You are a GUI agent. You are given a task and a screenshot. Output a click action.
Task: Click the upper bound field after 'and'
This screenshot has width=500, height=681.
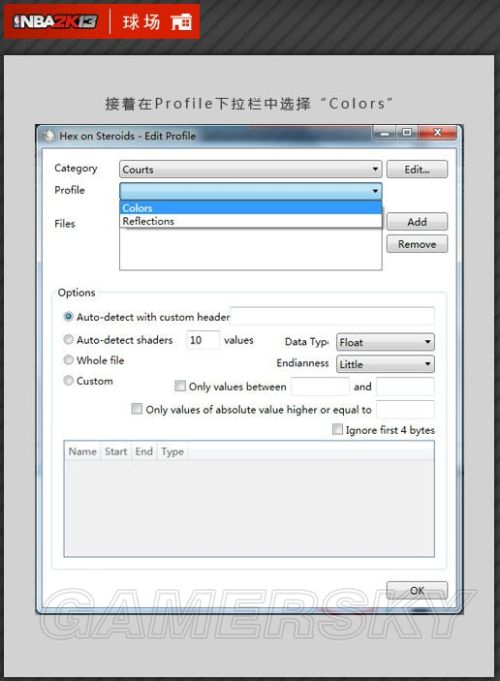[405, 386]
